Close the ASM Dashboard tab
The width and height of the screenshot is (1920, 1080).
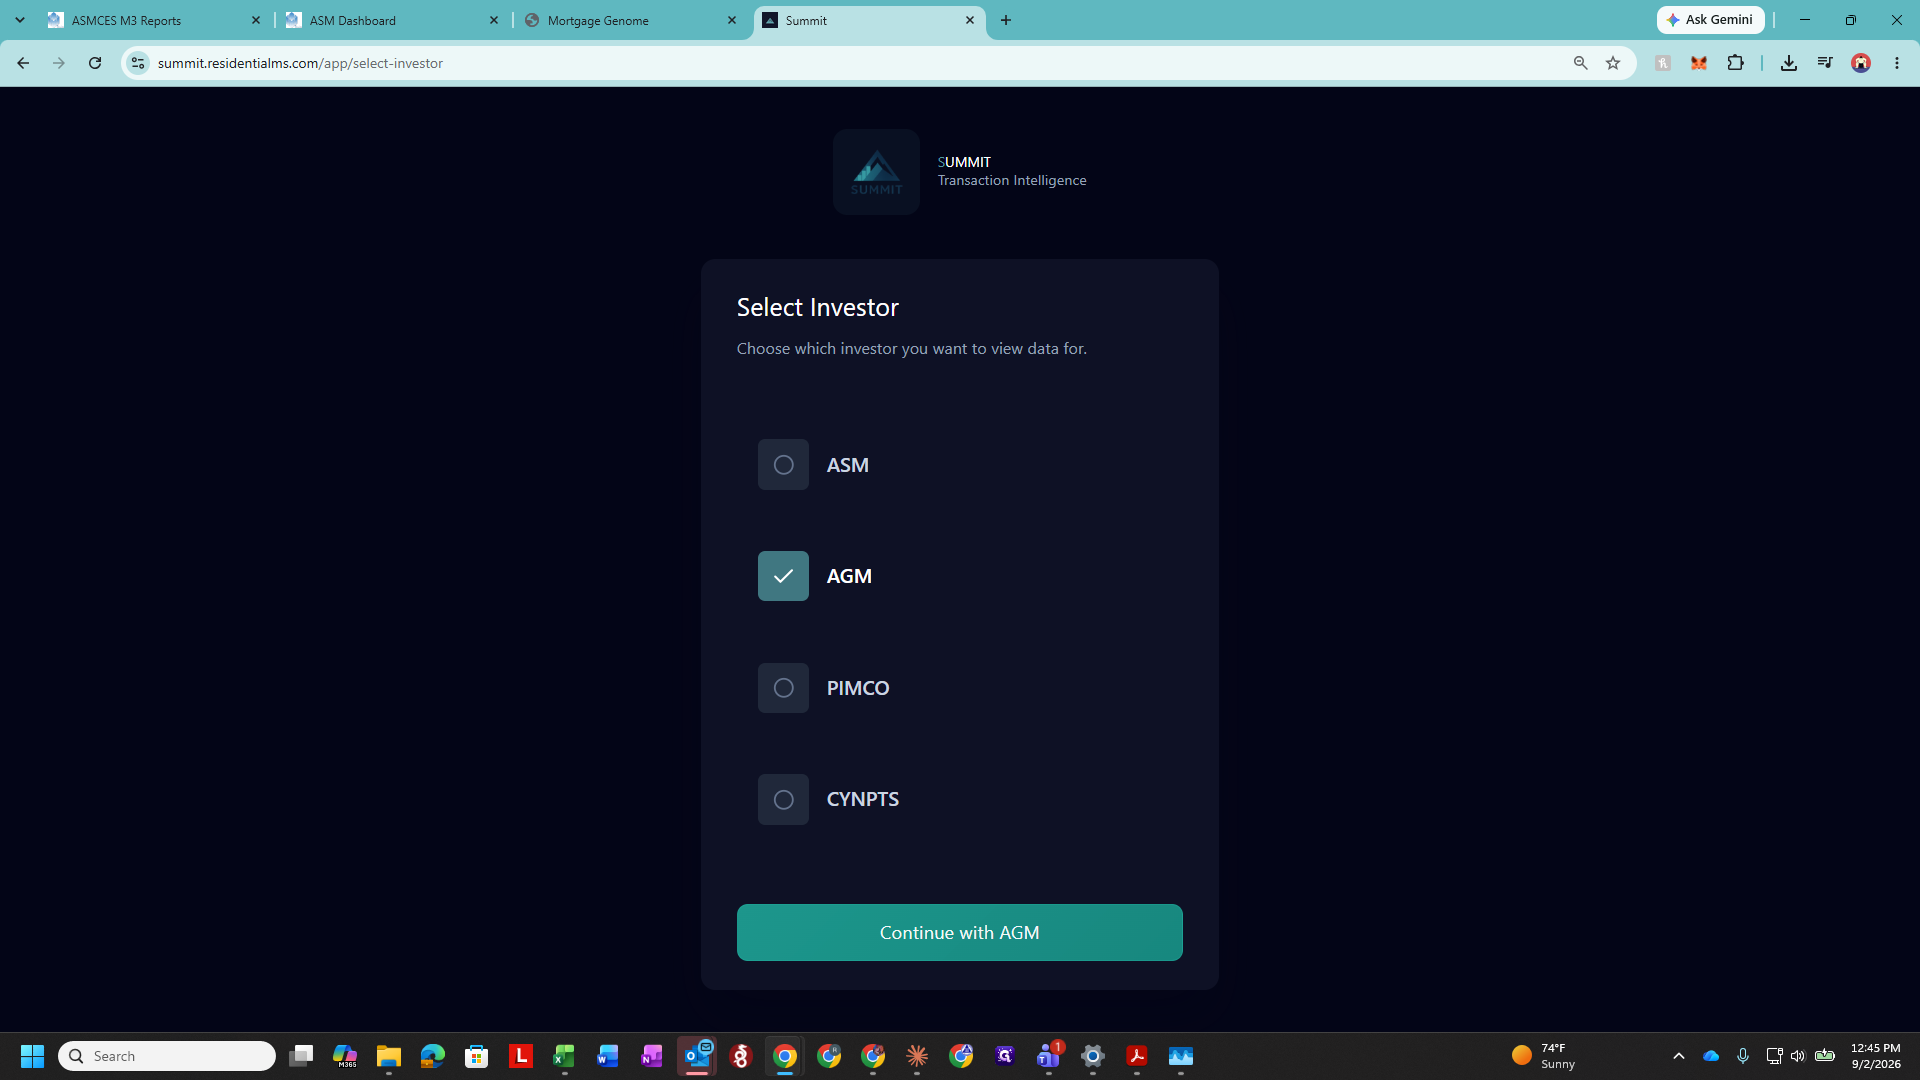(x=494, y=20)
